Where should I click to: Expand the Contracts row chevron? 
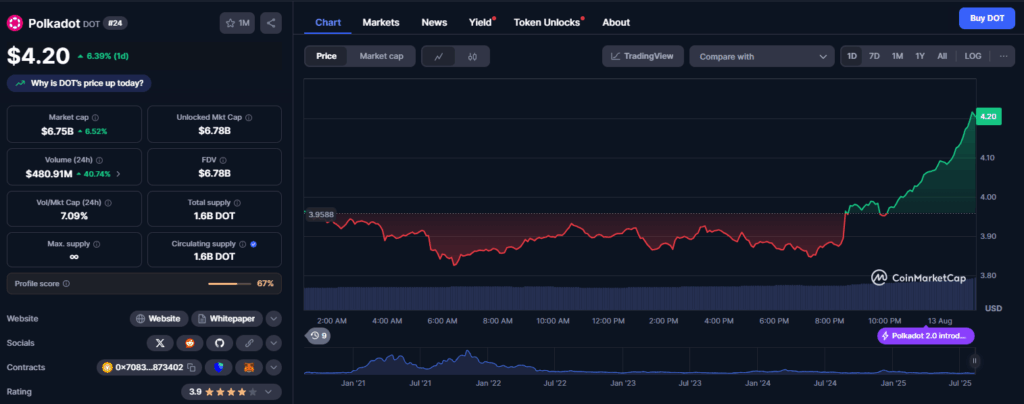pyautogui.click(x=274, y=367)
